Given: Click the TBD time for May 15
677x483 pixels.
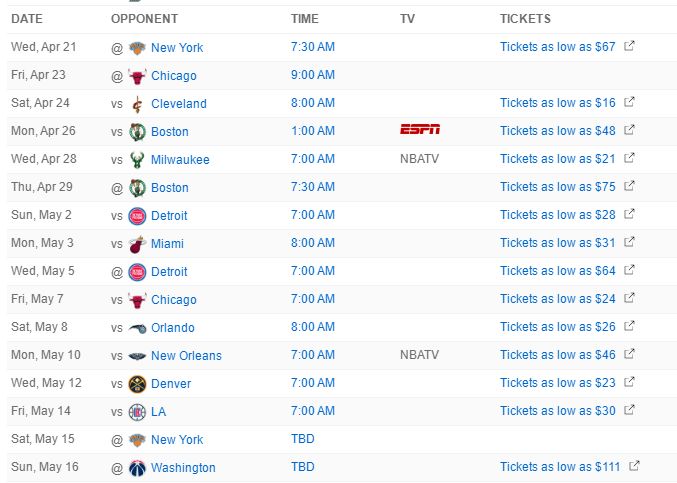Looking at the screenshot, I should [x=302, y=439].
